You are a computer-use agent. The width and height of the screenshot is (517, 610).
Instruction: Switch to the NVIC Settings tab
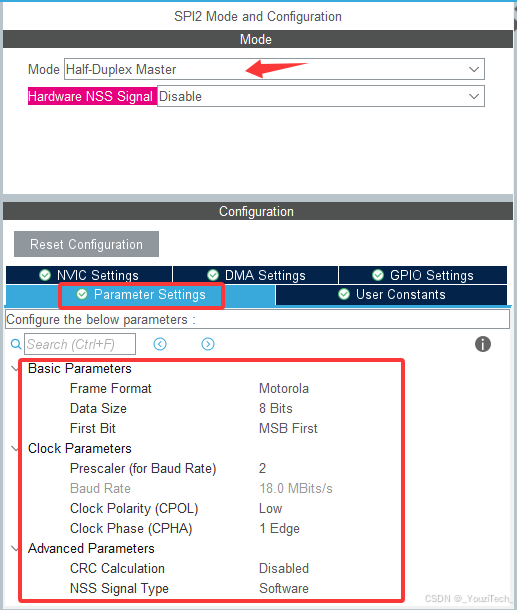click(89, 275)
